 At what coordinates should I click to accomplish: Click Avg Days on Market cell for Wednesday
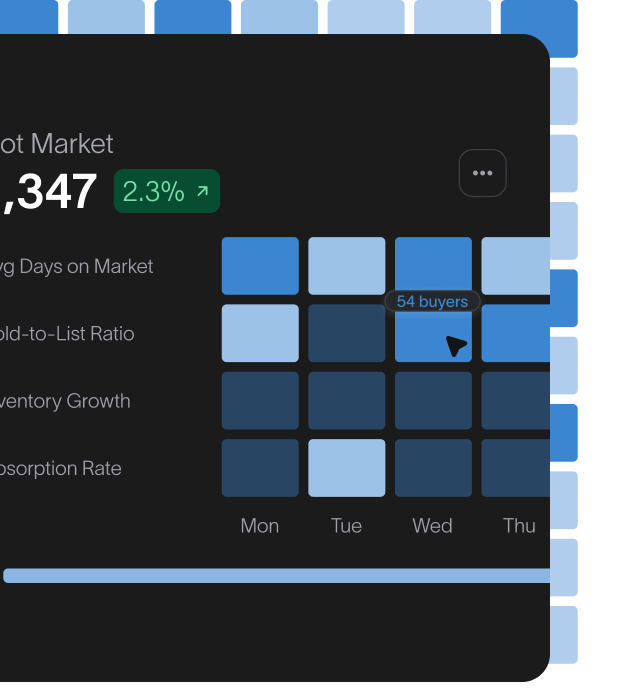[x=433, y=264]
